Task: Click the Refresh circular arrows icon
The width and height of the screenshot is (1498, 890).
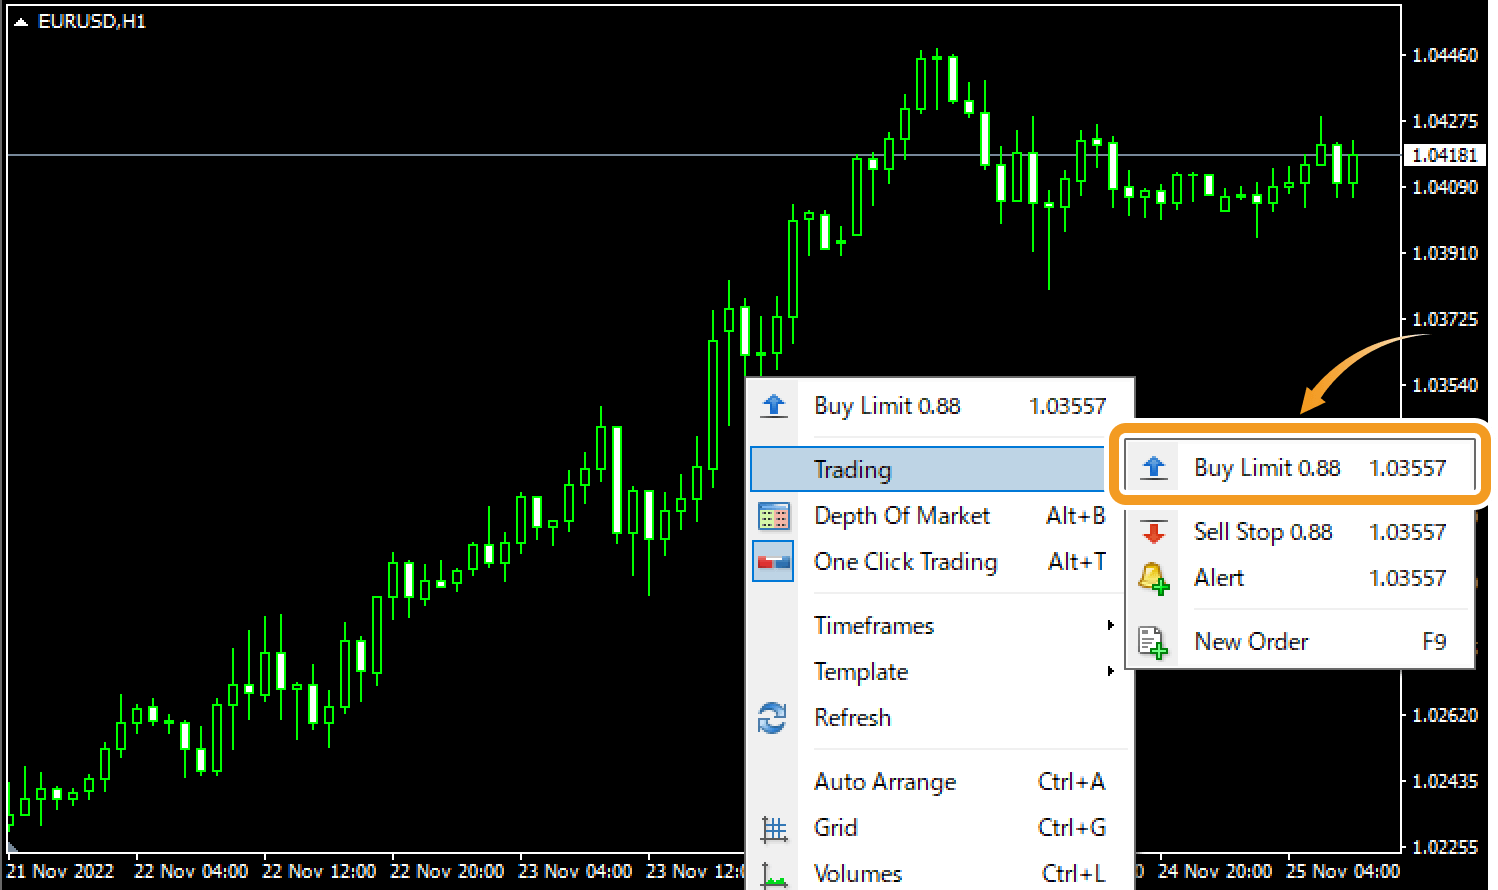Action: tap(773, 717)
